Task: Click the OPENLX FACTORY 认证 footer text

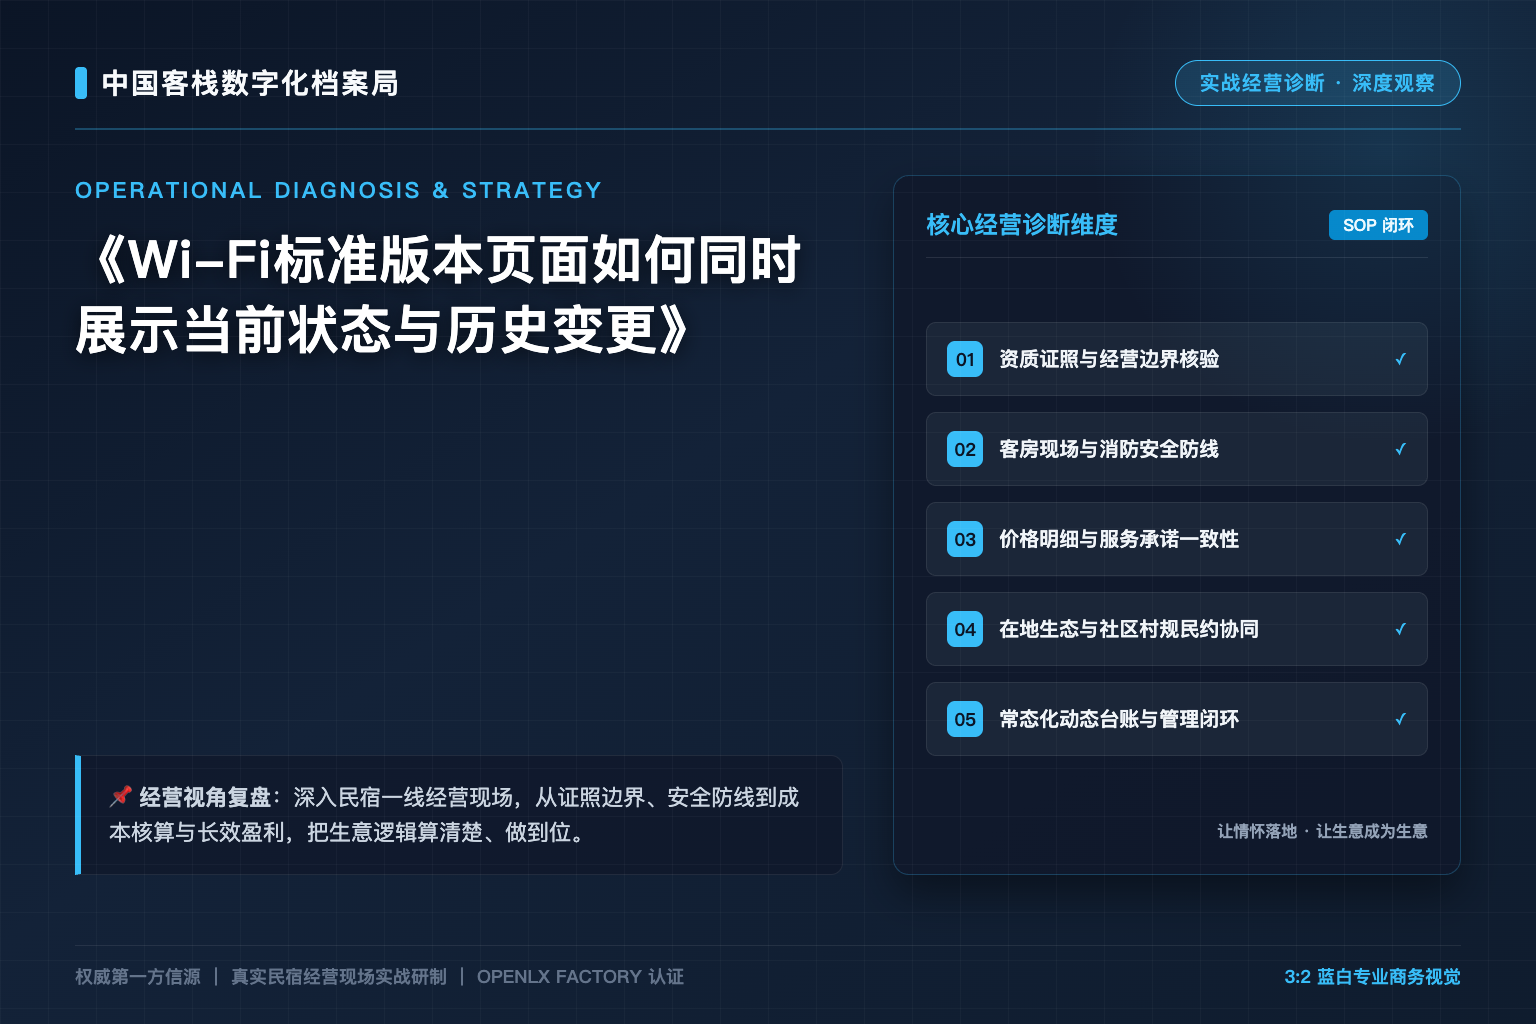Action: (580, 976)
